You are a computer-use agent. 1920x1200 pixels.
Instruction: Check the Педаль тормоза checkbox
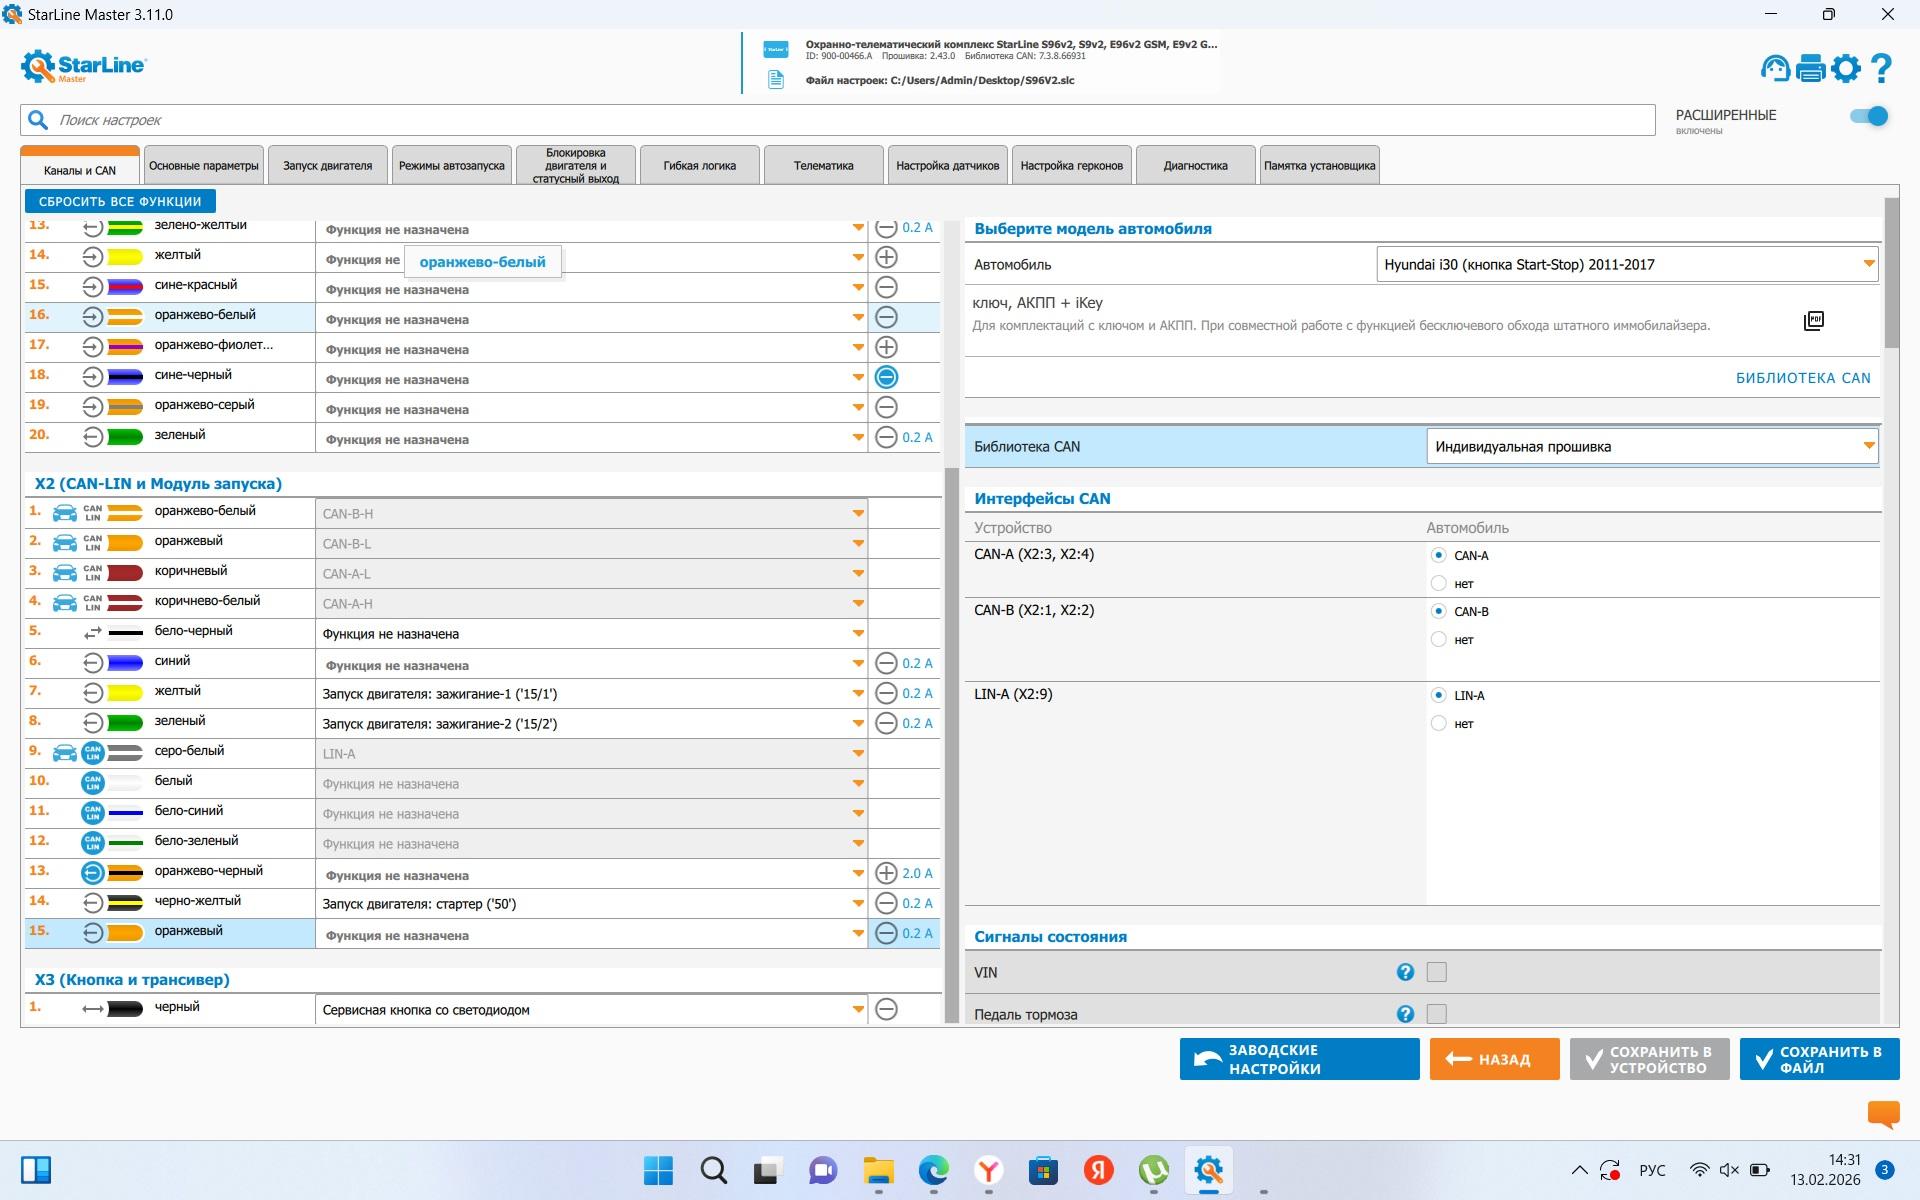(x=1437, y=1014)
